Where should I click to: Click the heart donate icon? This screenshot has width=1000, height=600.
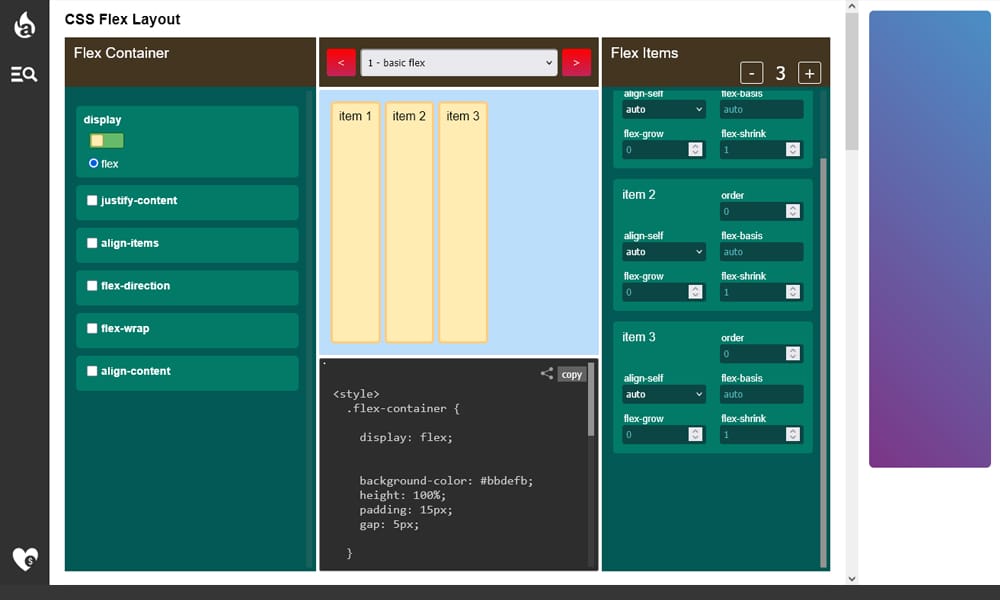click(25, 559)
